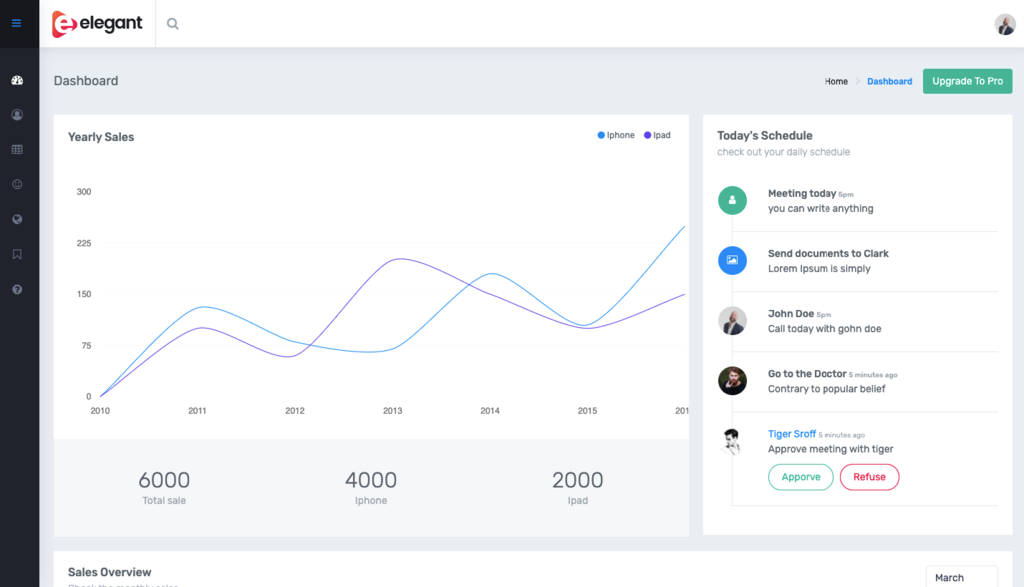
Task: Open the user account sidebar icon
Action: (17, 115)
